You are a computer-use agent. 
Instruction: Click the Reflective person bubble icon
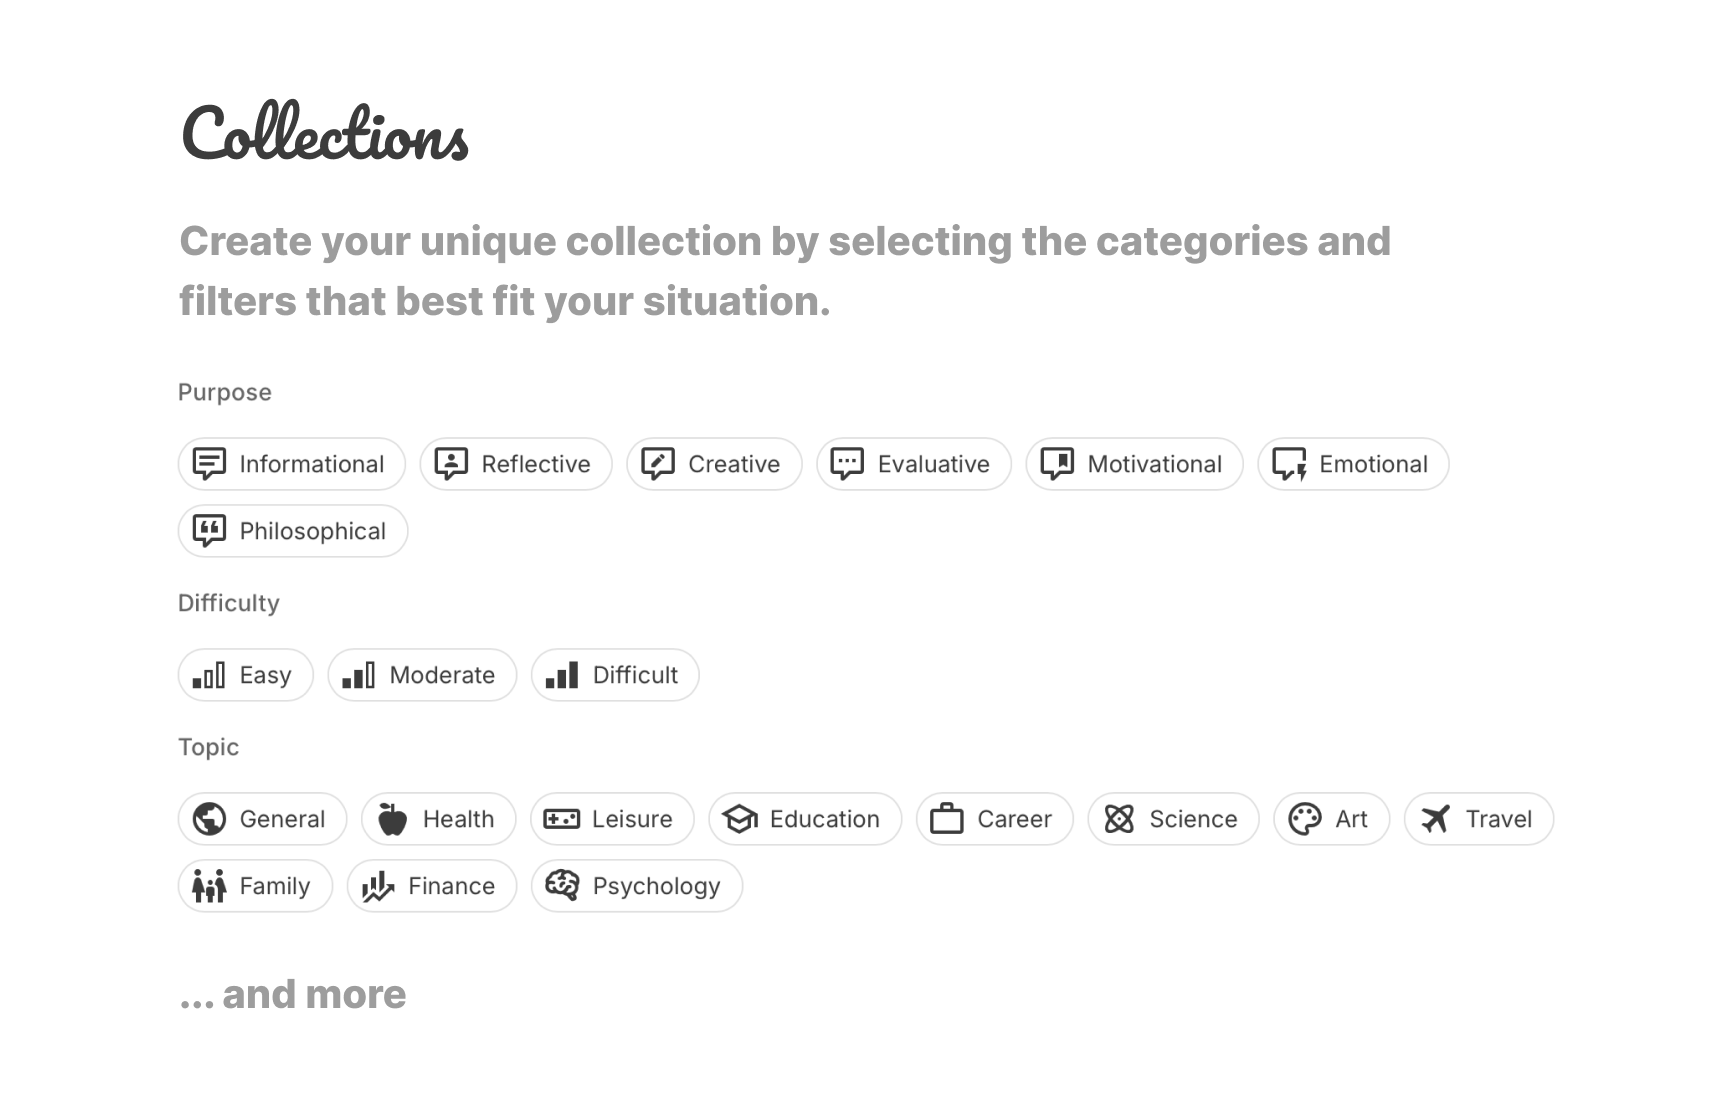click(451, 464)
